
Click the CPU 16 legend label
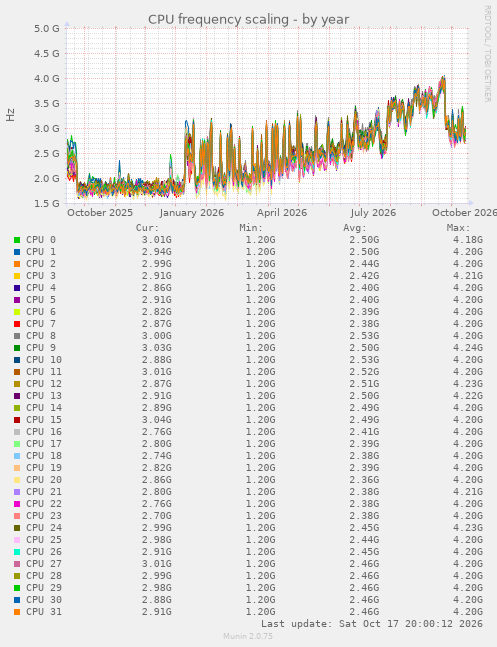tap(44, 432)
